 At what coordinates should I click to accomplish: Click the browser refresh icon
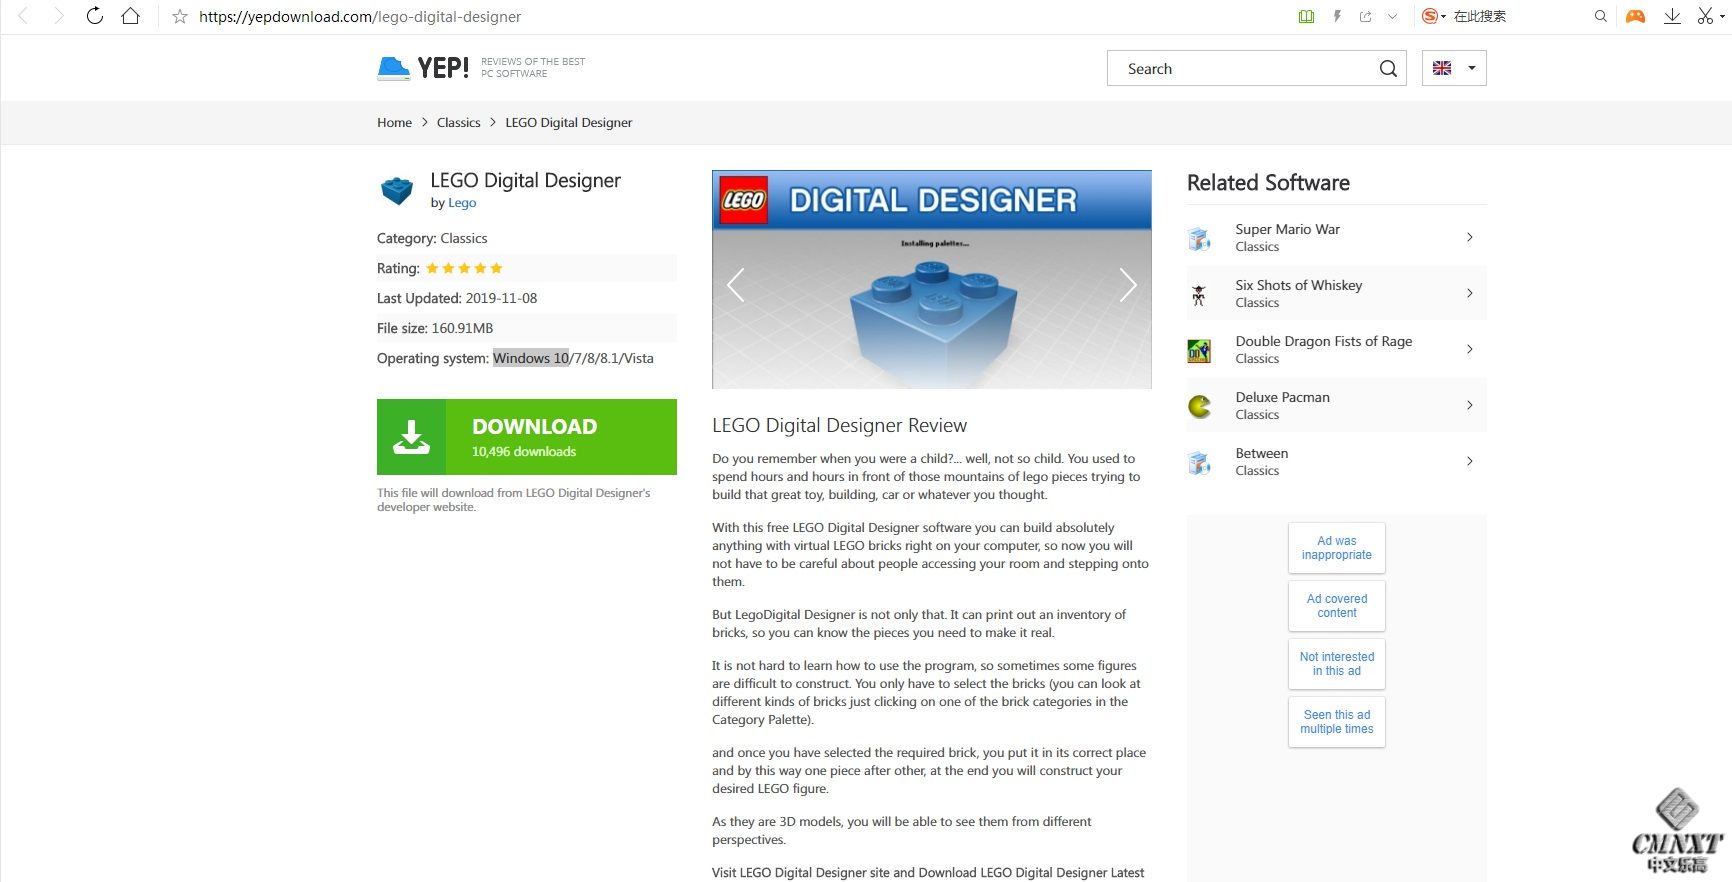point(94,16)
